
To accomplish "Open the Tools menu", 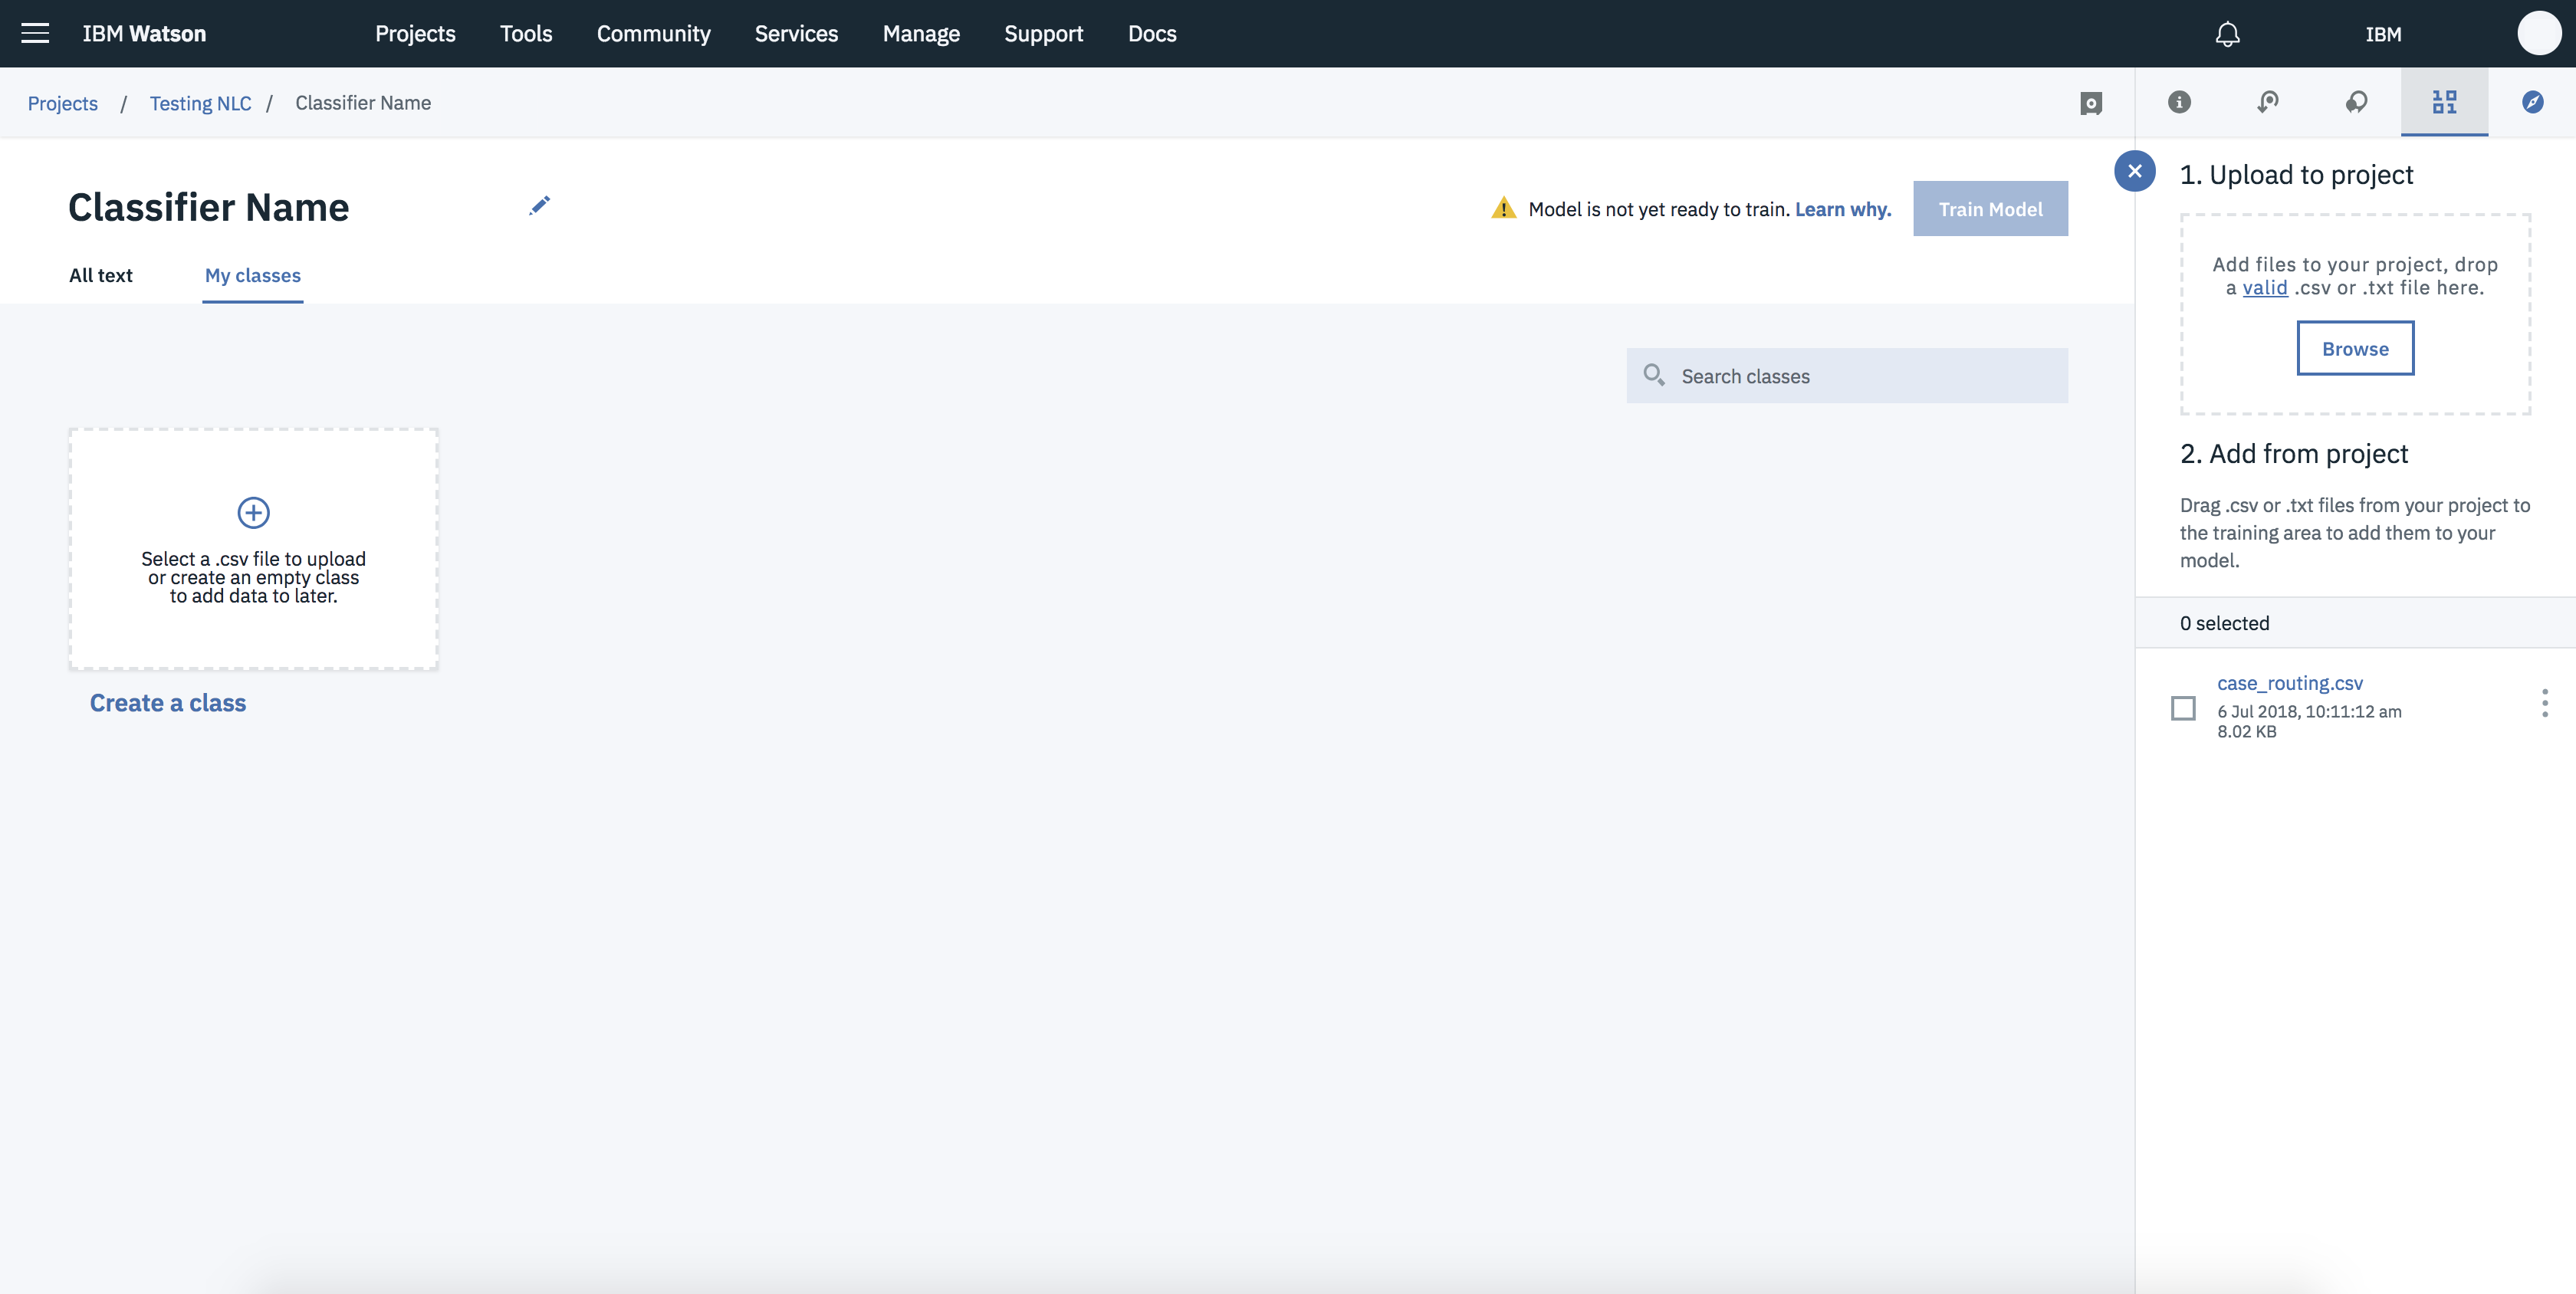I will click(526, 34).
